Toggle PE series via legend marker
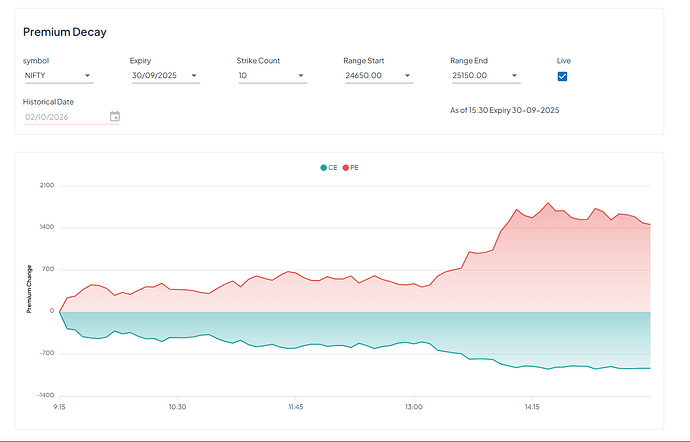The width and height of the screenshot is (690, 442). tap(346, 168)
